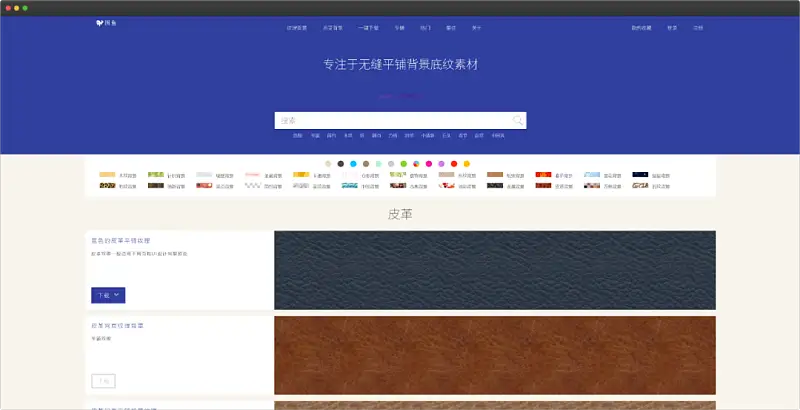Open the 关于 navigation item

477,28
